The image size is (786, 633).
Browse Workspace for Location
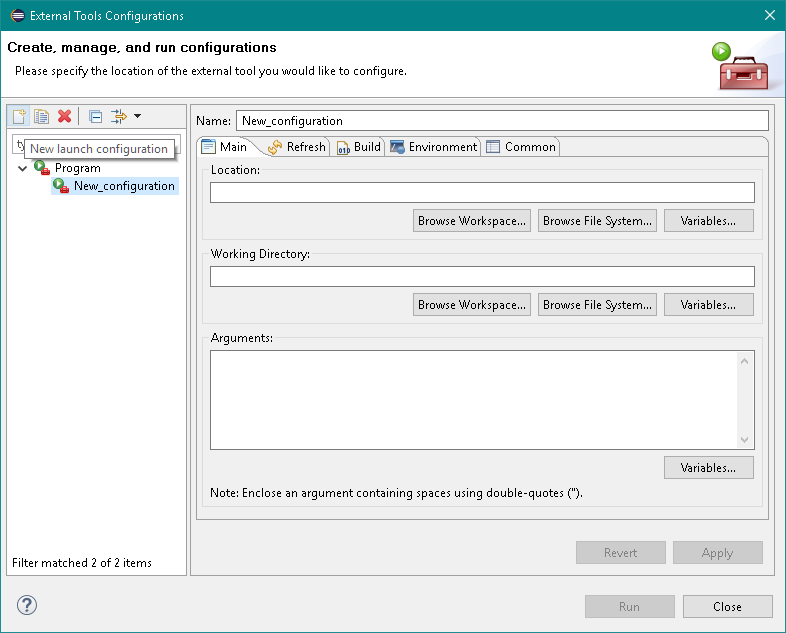pos(472,221)
